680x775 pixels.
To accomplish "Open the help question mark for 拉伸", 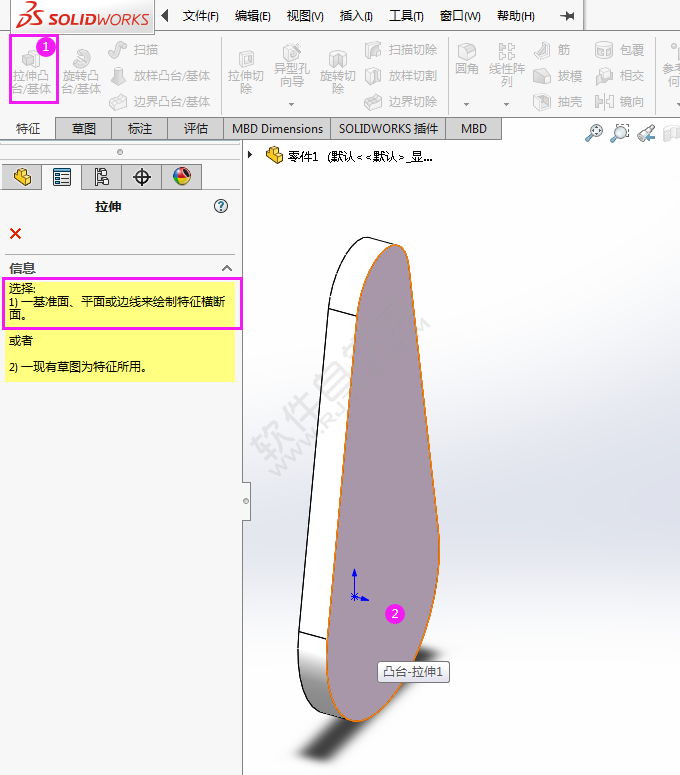I will (221, 206).
